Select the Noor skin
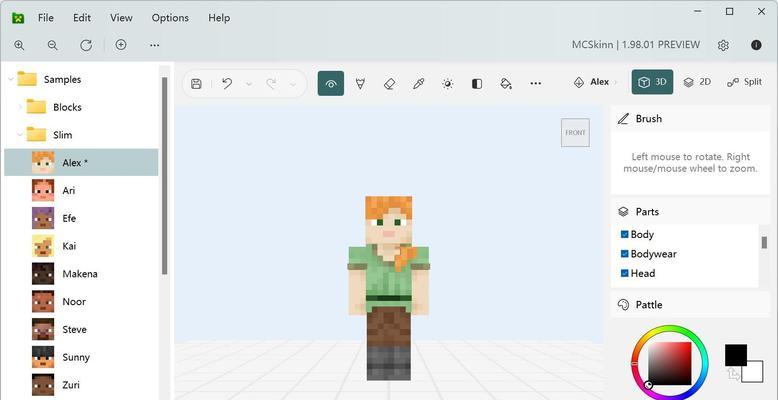 tap(81, 301)
